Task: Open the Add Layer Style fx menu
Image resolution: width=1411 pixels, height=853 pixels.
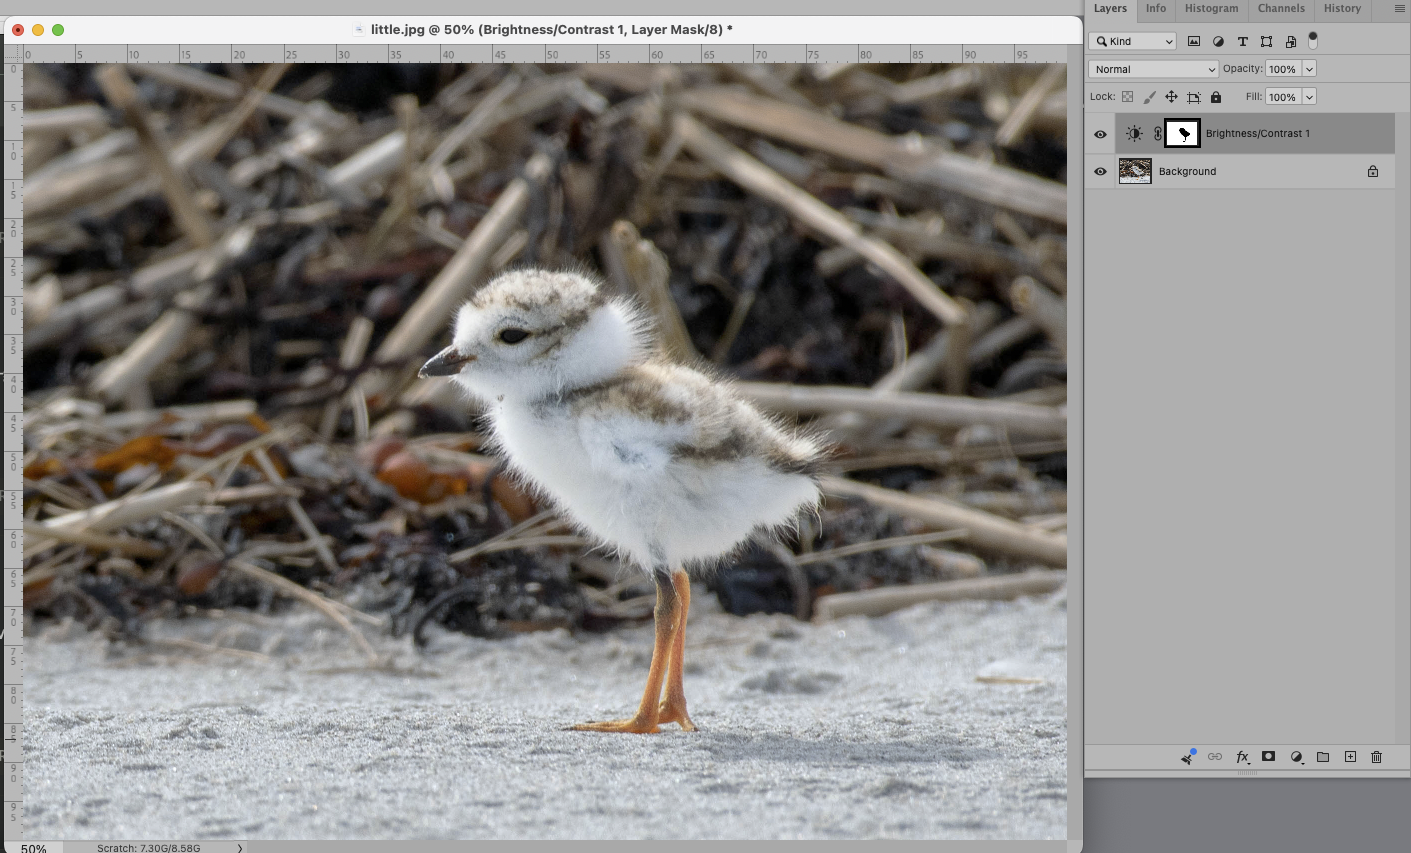Action: [x=1242, y=757]
